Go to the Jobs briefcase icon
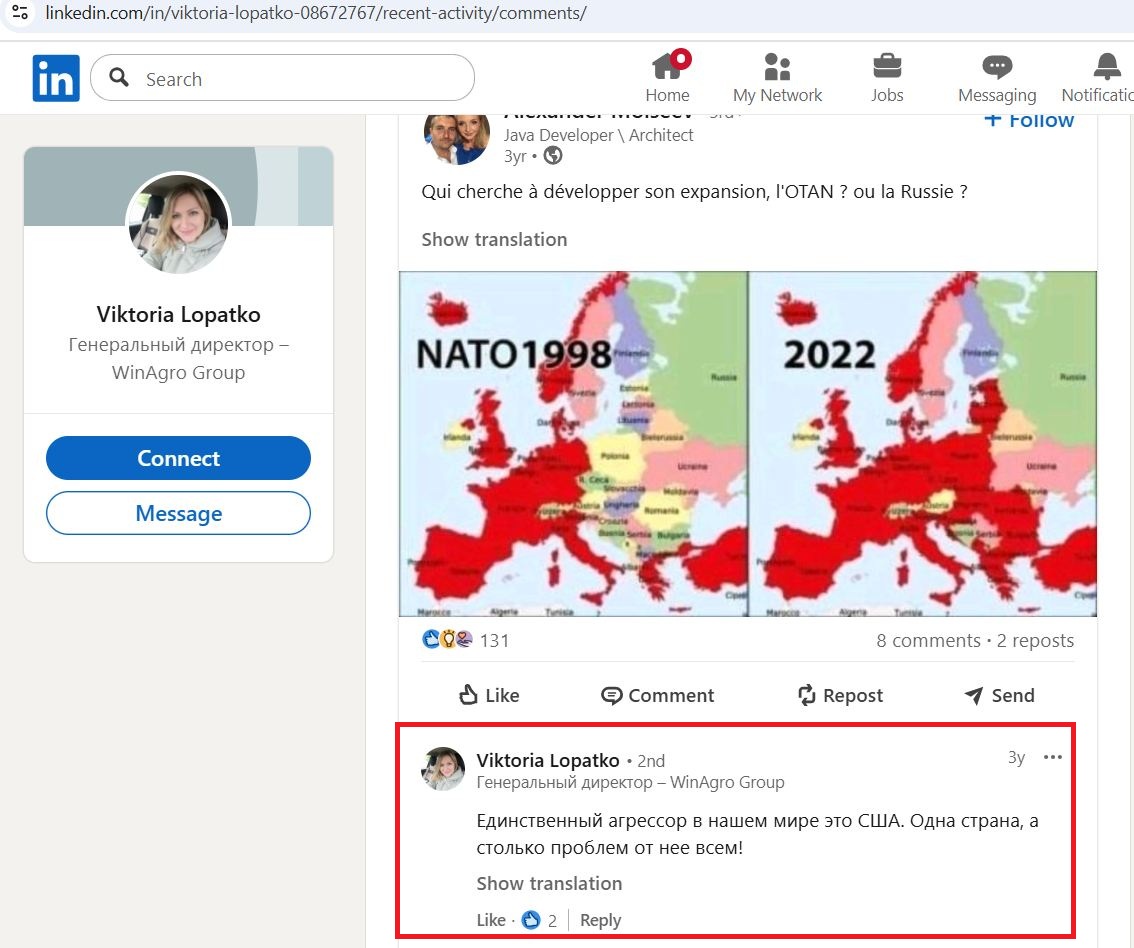1134x948 pixels. click(886, 68)
